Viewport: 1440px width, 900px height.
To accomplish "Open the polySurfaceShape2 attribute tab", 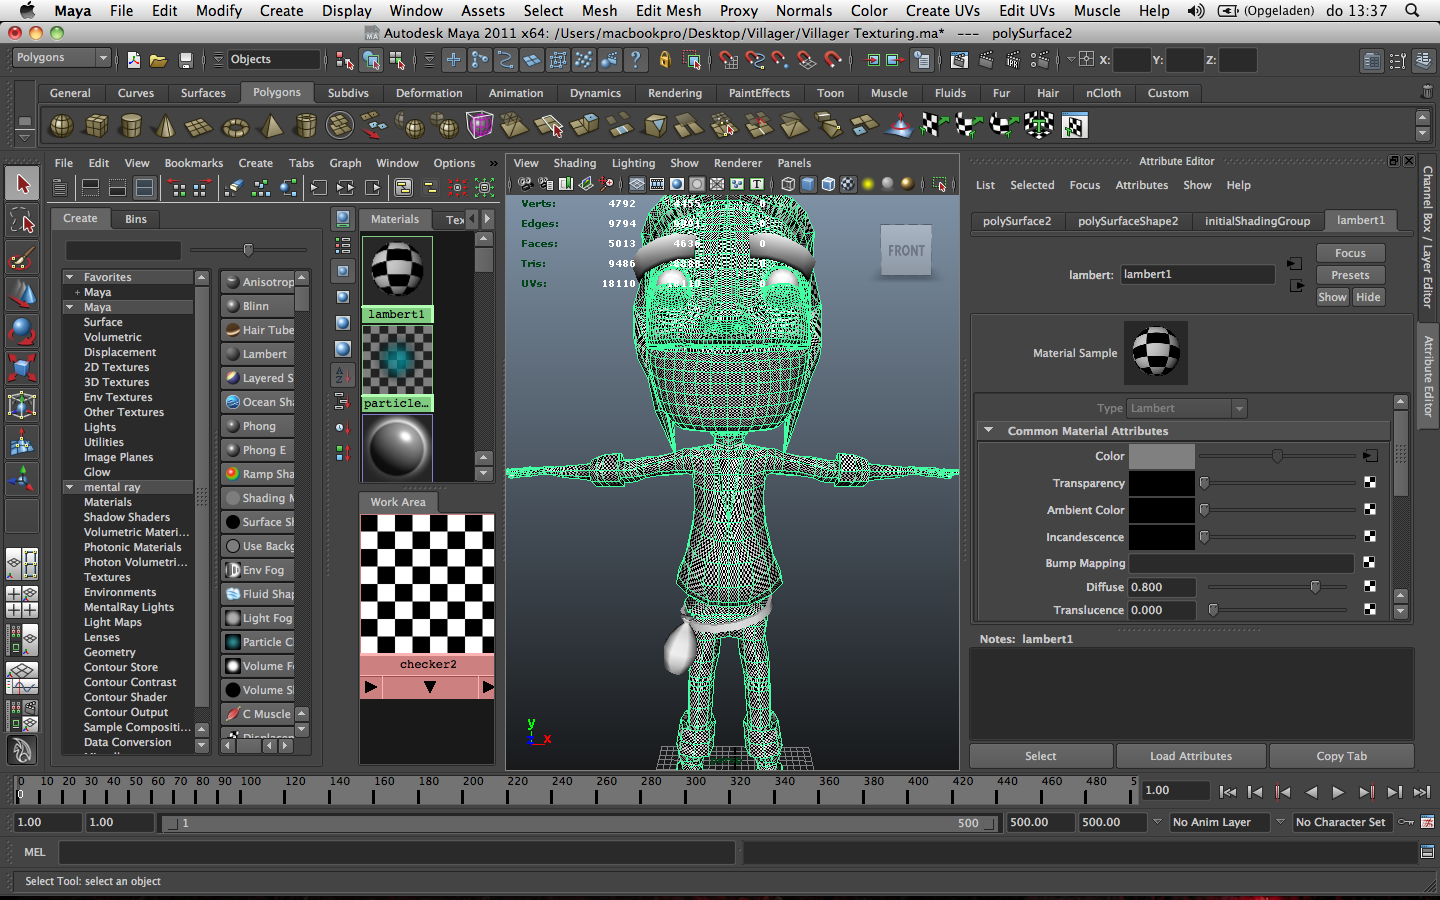I will point(1127,221).
